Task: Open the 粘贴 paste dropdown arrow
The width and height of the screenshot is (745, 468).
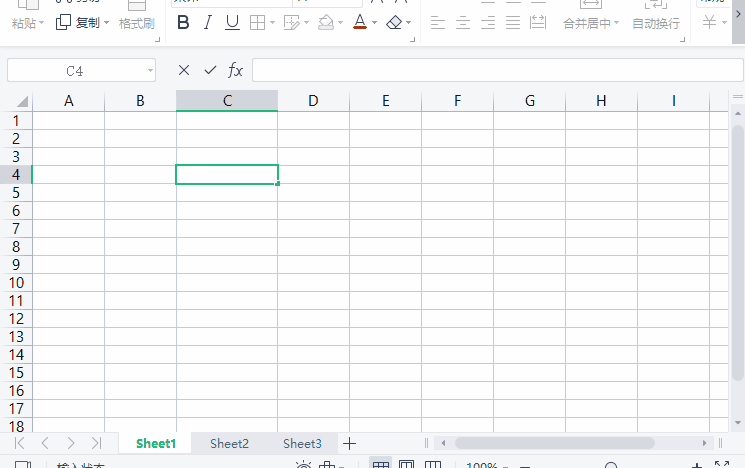Action: click(42, 23)
